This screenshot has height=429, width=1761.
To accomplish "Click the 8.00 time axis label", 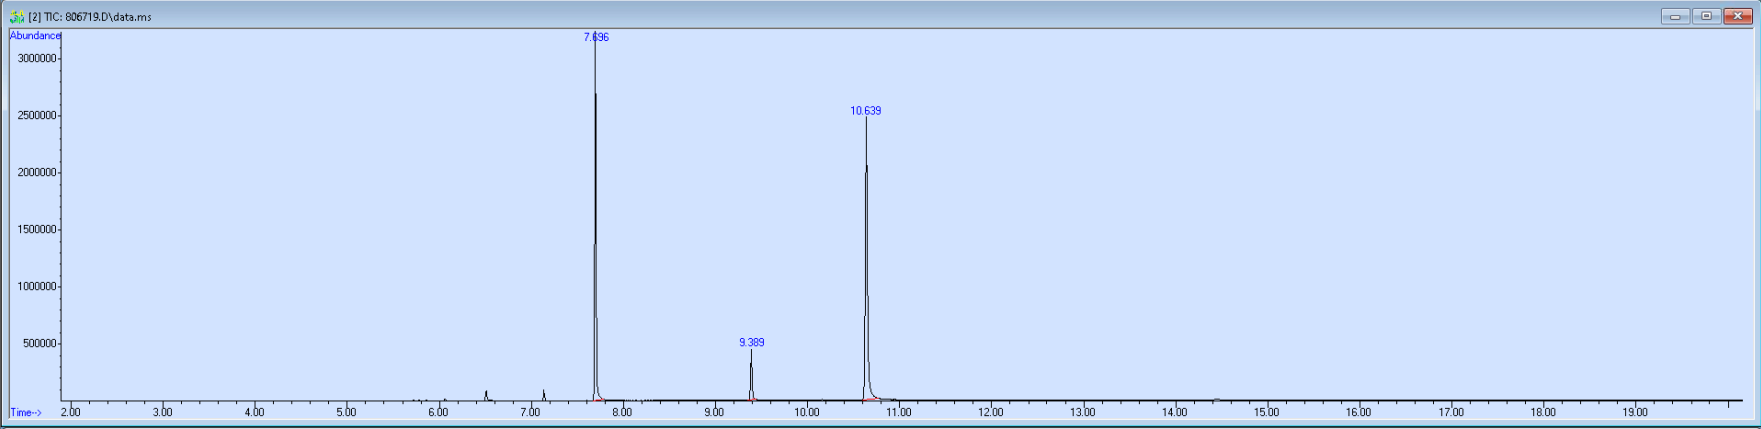I will click(622, 412).
